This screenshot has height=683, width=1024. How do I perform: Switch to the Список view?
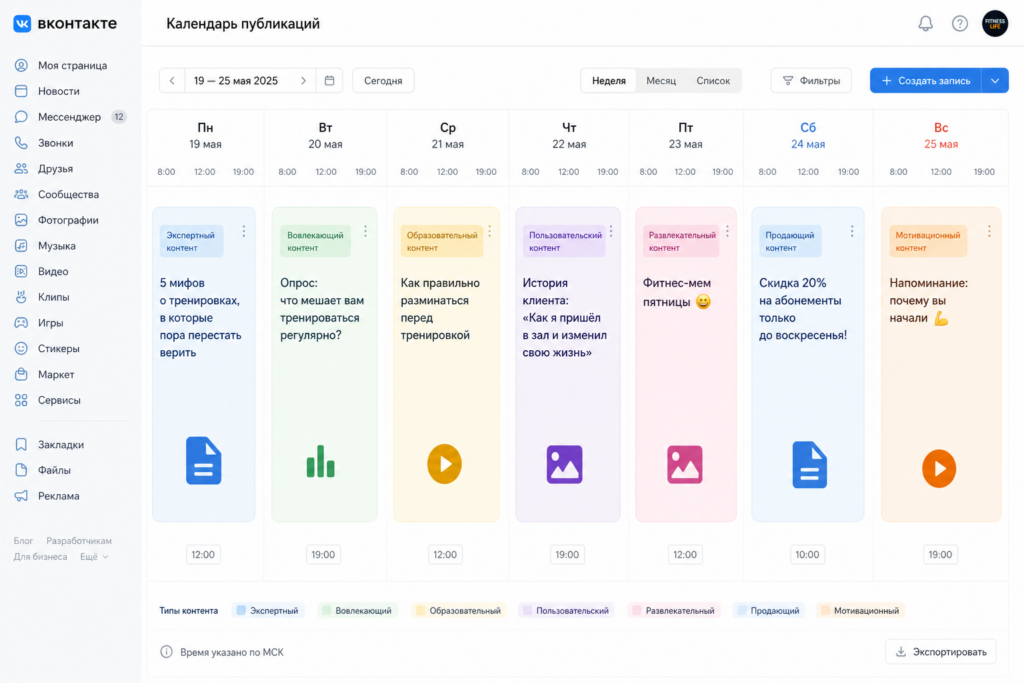pos(713,81)
